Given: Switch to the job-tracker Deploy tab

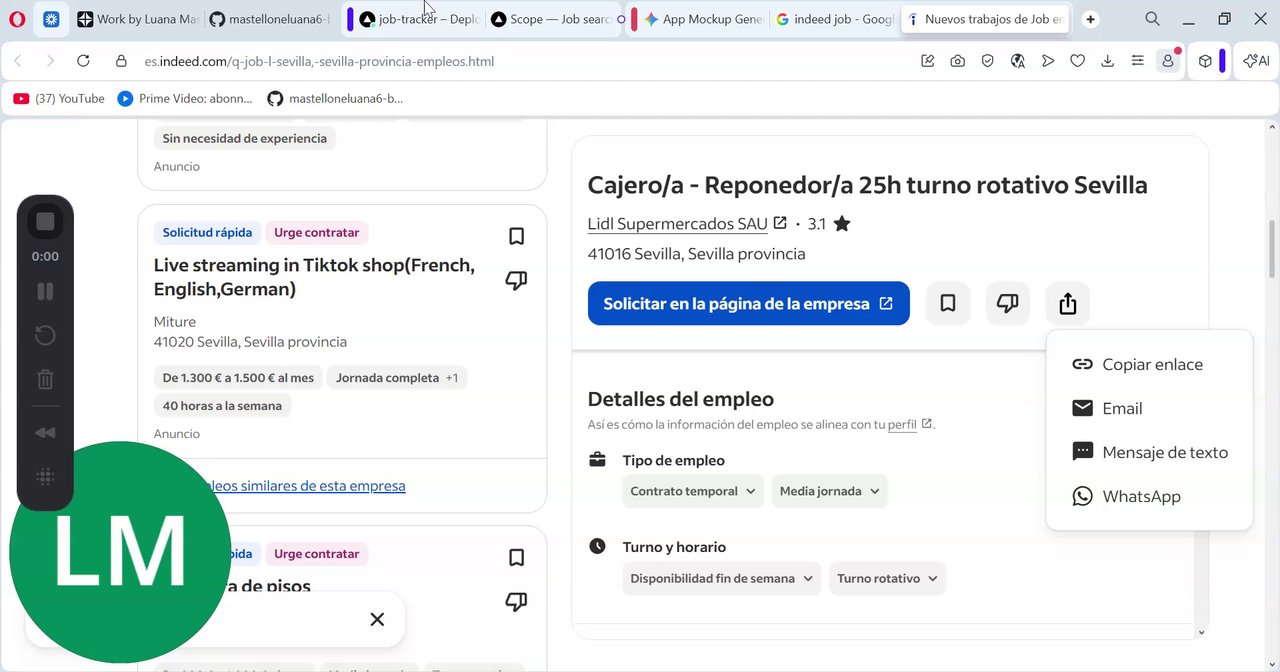Looking at the screenshot, I should [x=420, y=19].
